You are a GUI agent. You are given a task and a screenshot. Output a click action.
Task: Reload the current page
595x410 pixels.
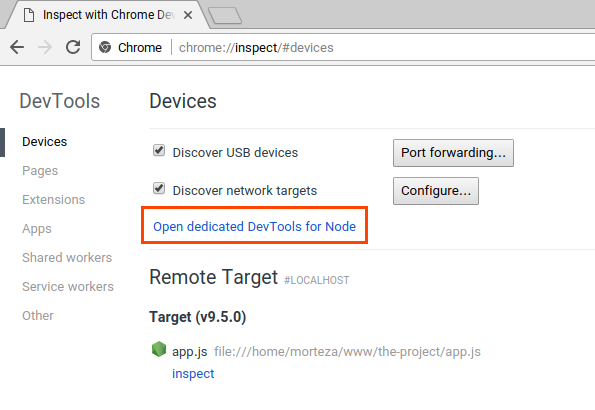point(73,47)
